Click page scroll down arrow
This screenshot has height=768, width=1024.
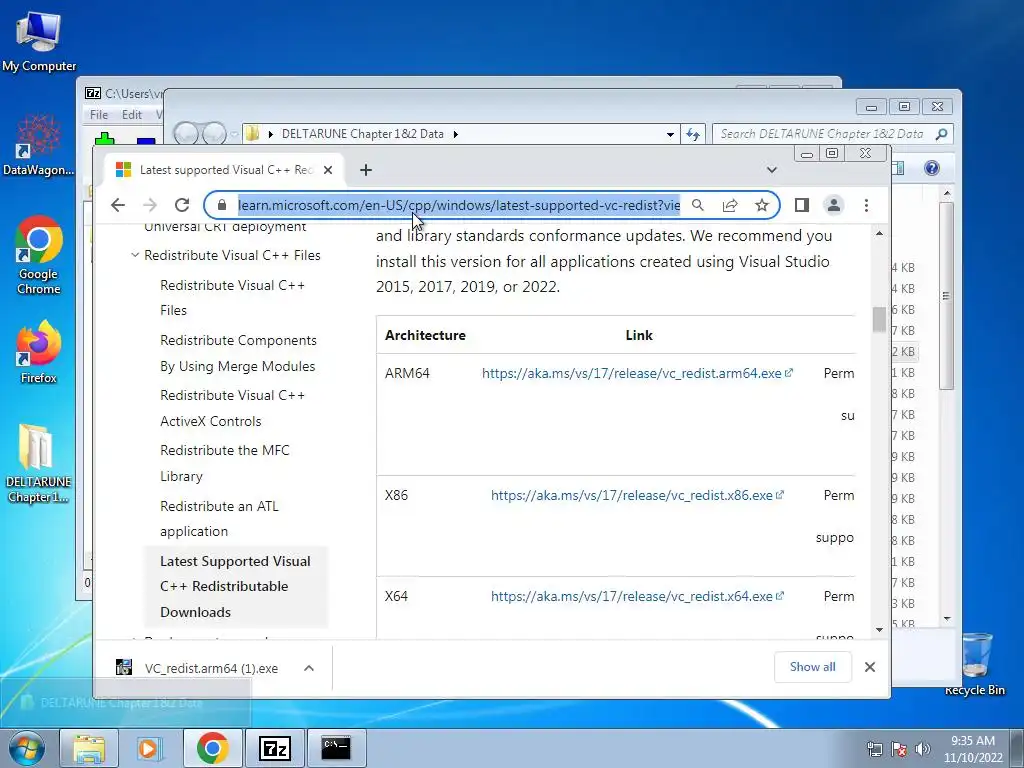click(x=879, y=630)
